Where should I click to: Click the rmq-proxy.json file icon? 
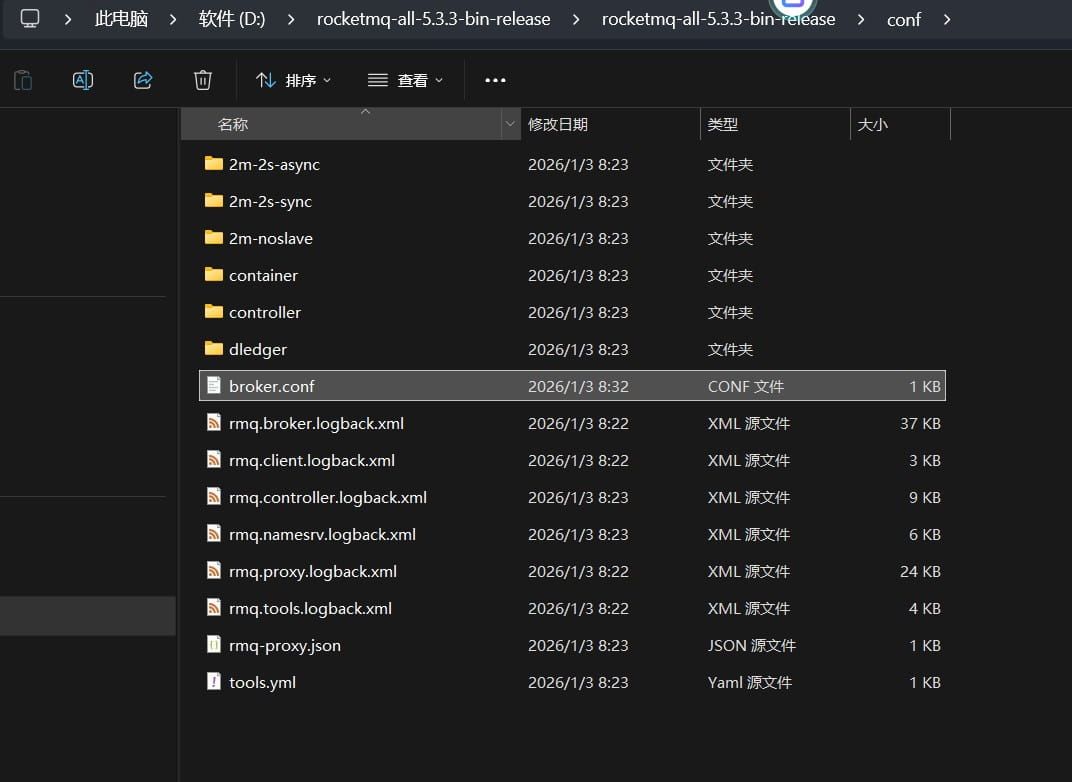(x=213, y=645)
